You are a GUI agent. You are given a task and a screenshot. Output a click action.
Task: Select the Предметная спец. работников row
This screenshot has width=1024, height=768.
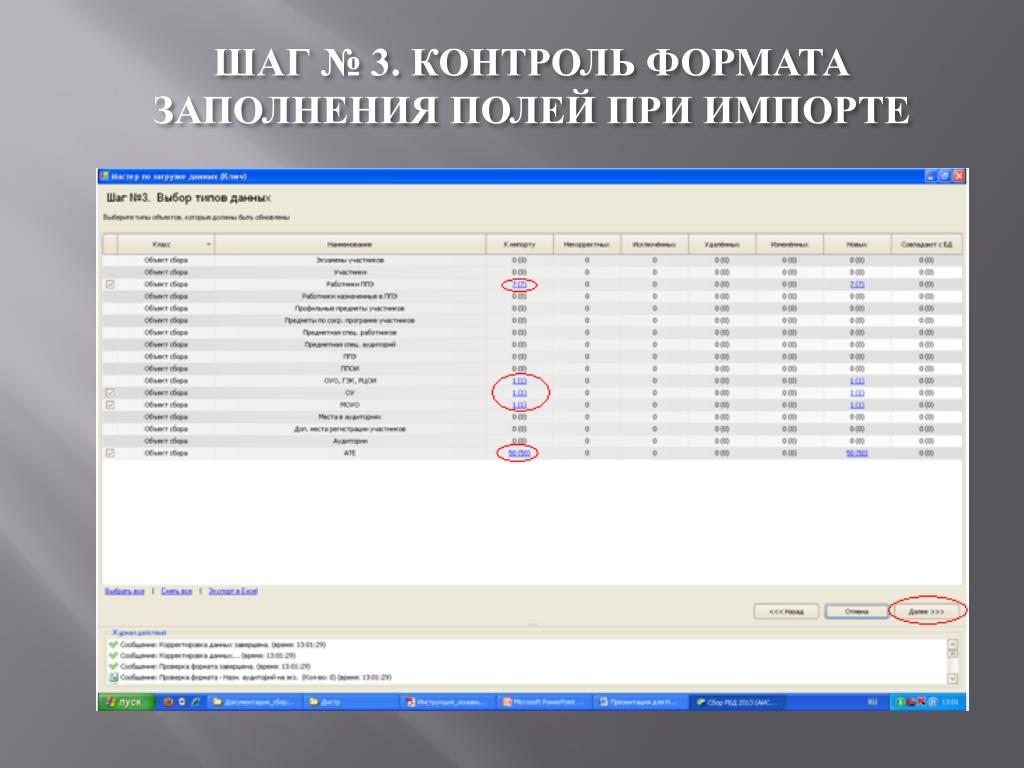point(350,332)
